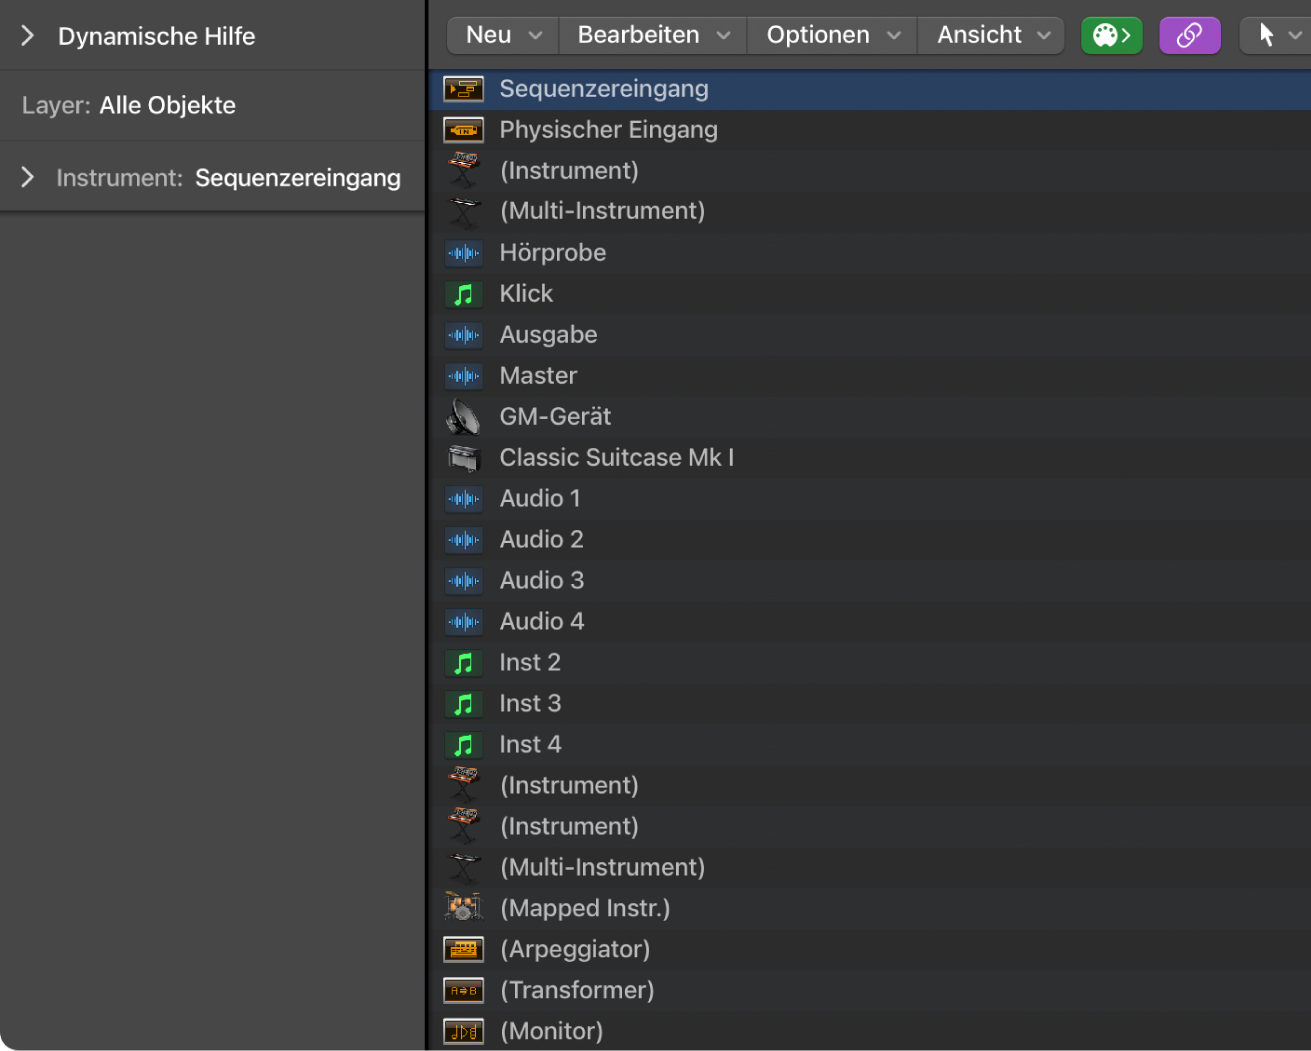Image resolution: width=1311 pixels, height=1051 pixels.
Task: Open the arrow tool selector chevron
Action: 1295,34
